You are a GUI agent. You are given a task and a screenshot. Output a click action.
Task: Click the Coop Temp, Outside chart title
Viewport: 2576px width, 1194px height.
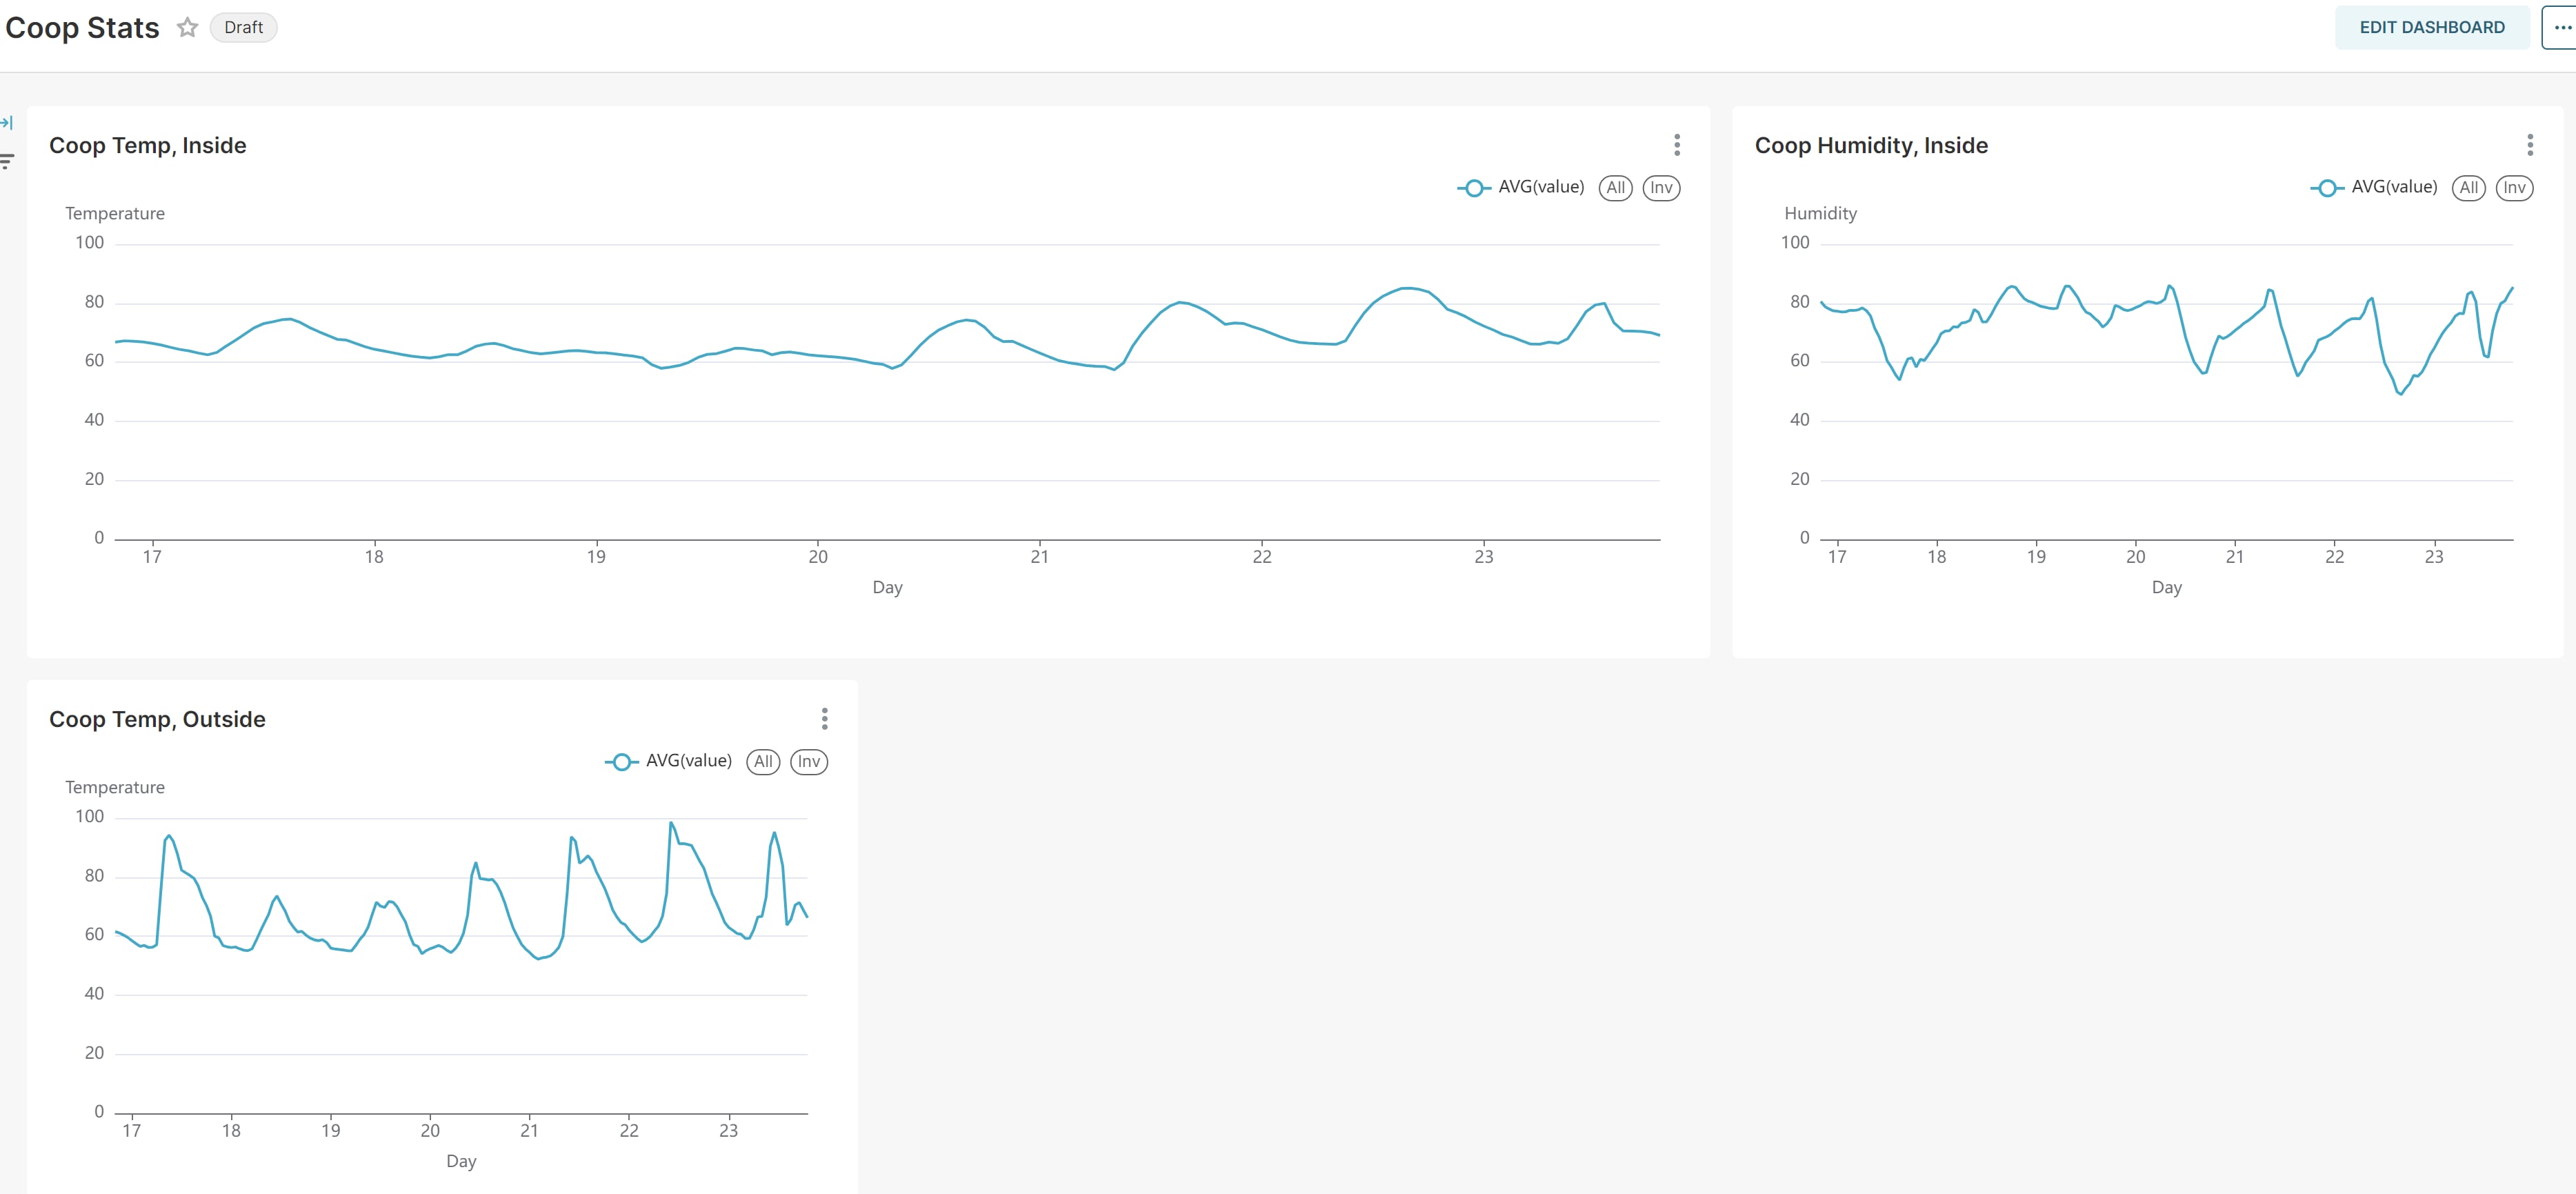click(157, 720)
